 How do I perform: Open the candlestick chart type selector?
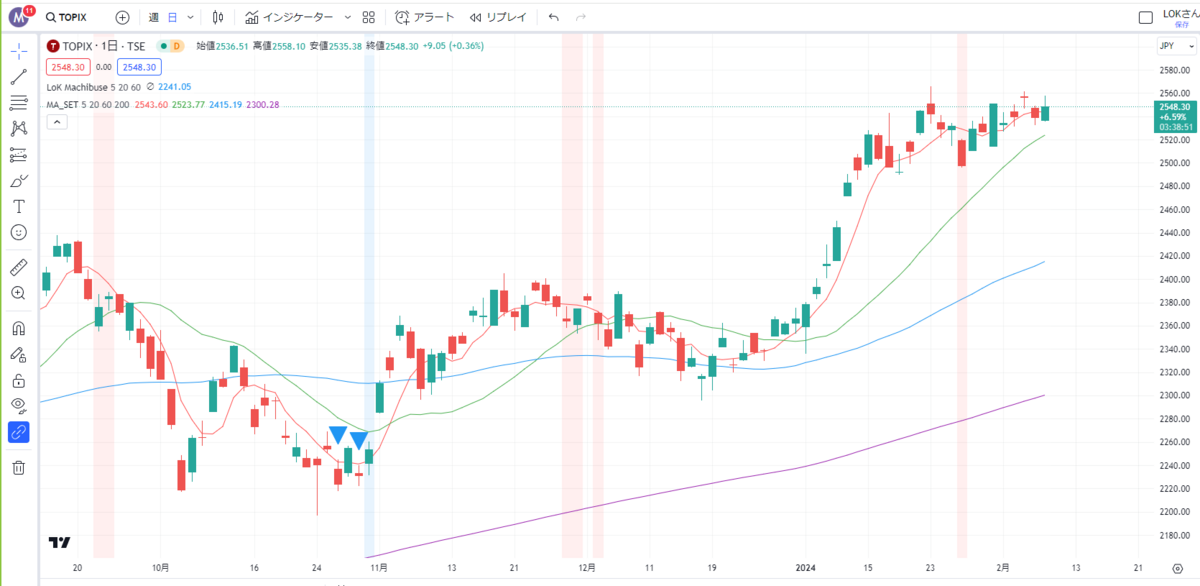217,18
